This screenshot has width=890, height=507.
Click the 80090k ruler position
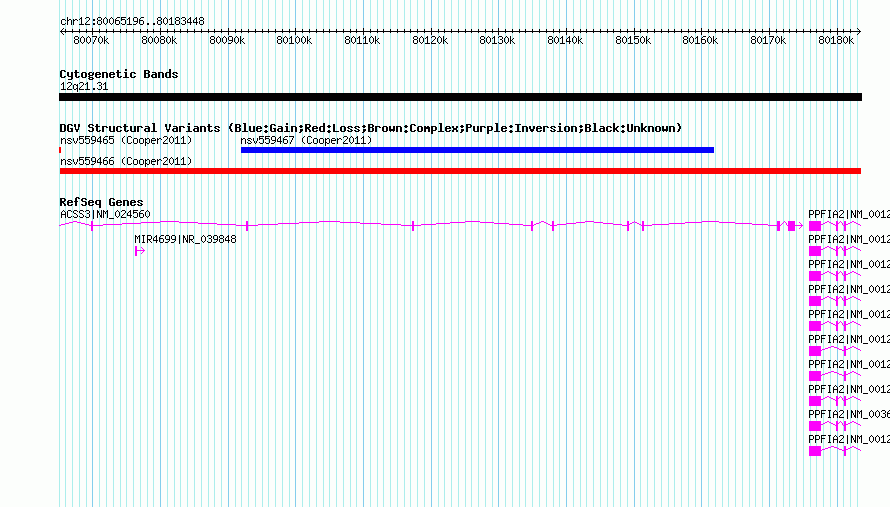(x=227, y=40)
